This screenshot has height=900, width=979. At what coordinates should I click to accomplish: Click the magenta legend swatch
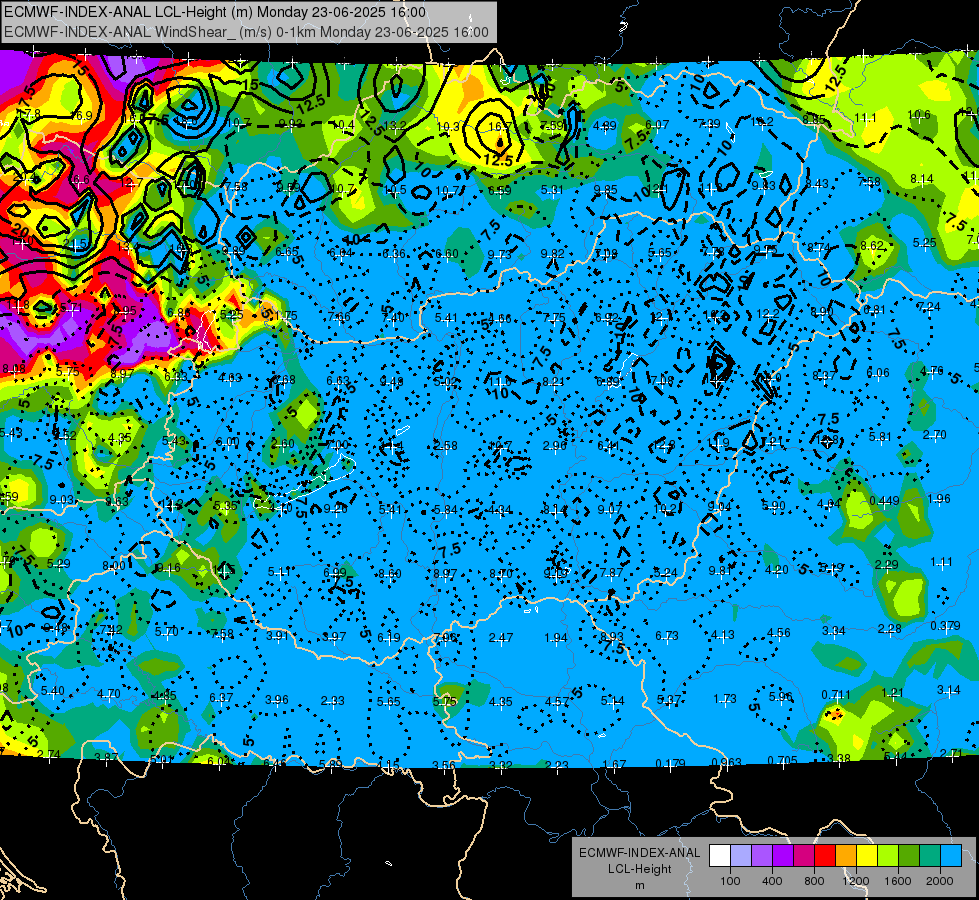[804, 856]
